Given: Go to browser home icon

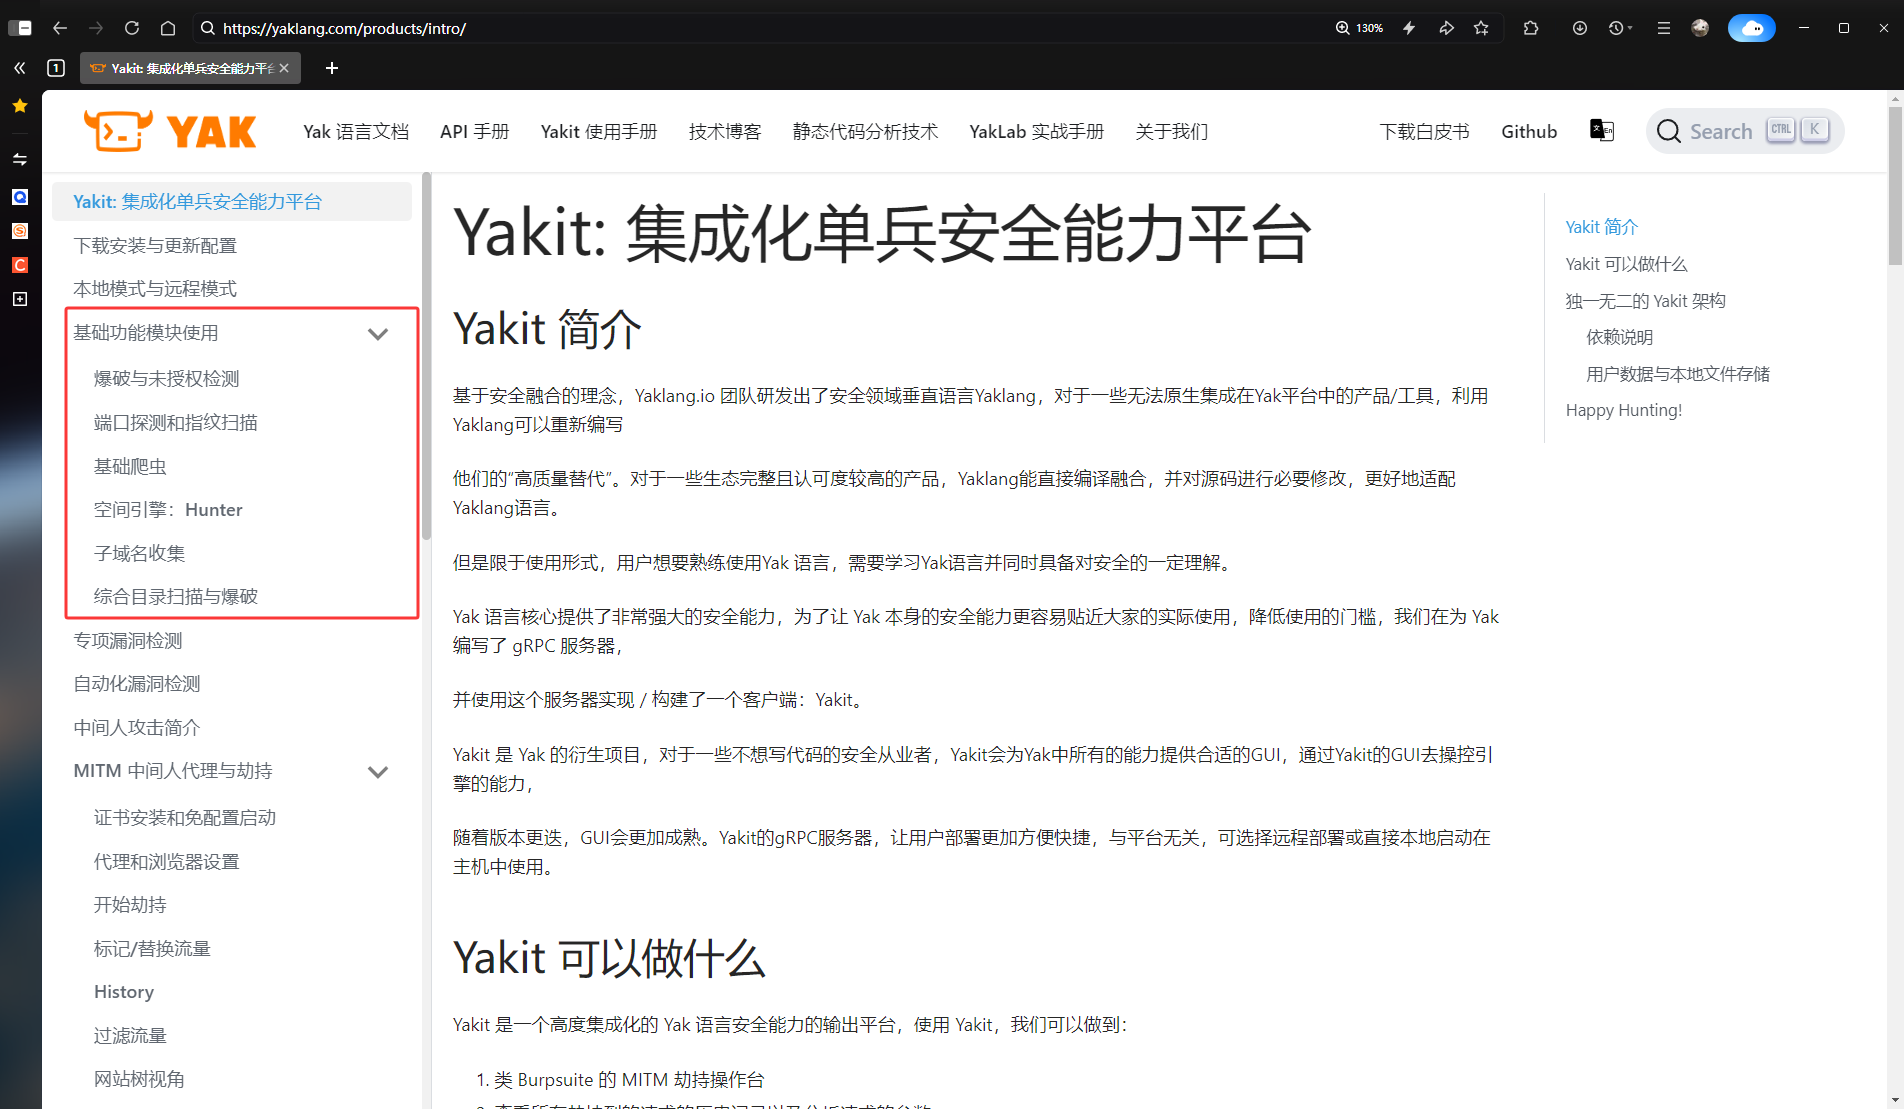Looking at the screenshot, I should [x=168, y=28].
